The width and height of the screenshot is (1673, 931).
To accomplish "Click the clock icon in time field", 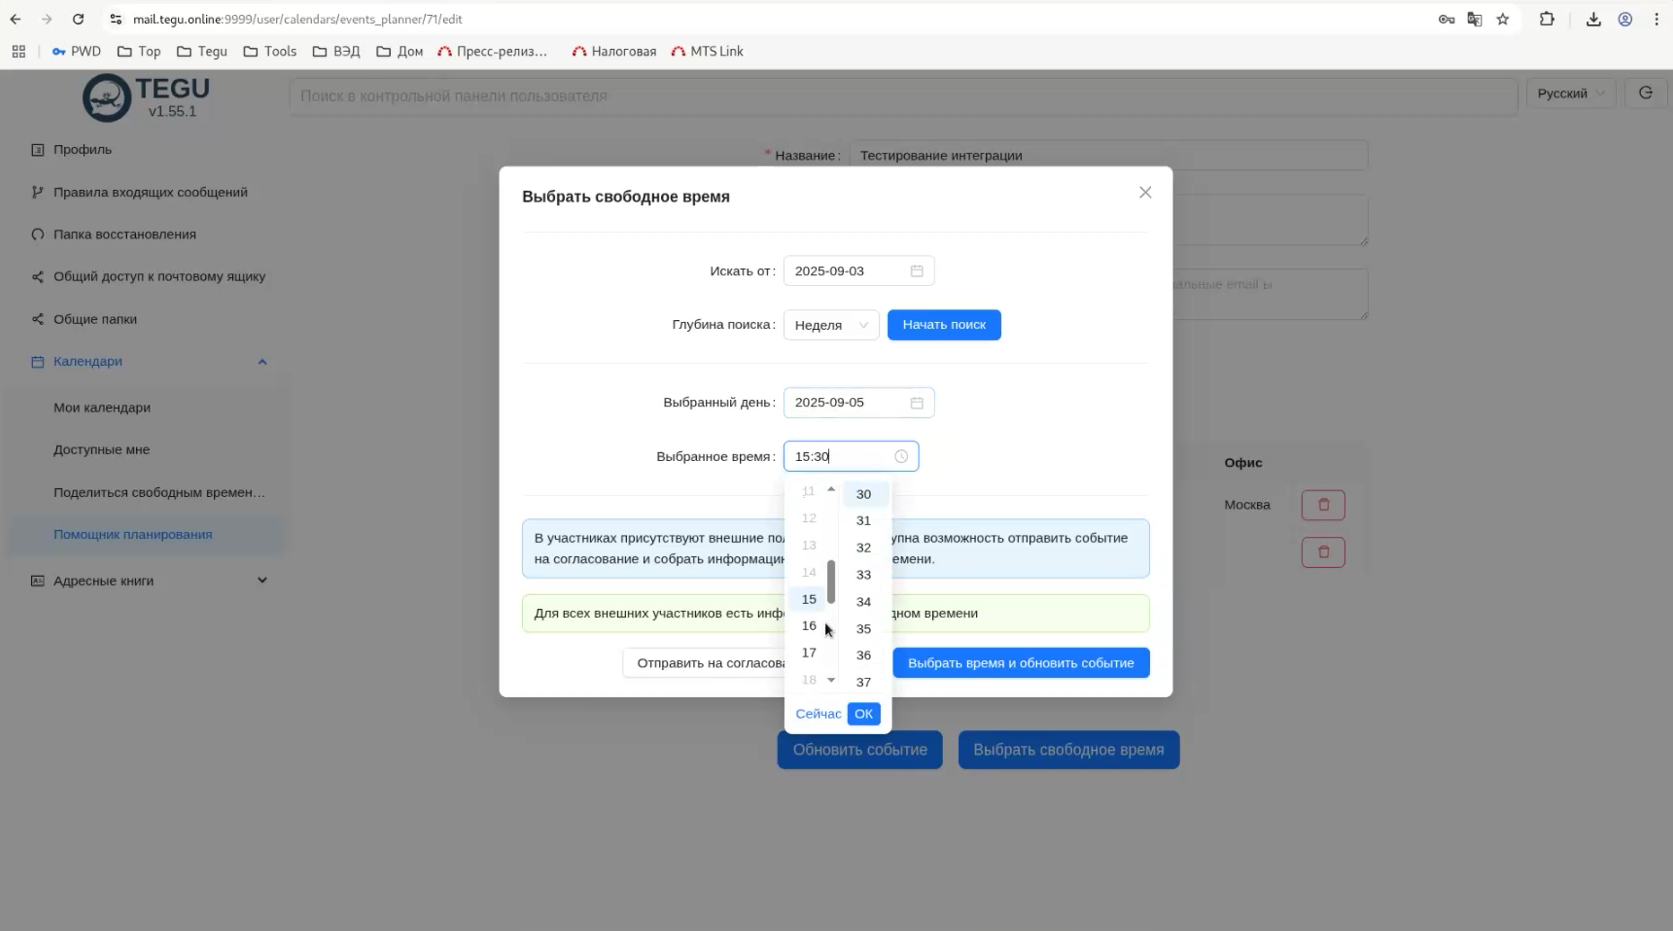I will click(x=901, y=456).
